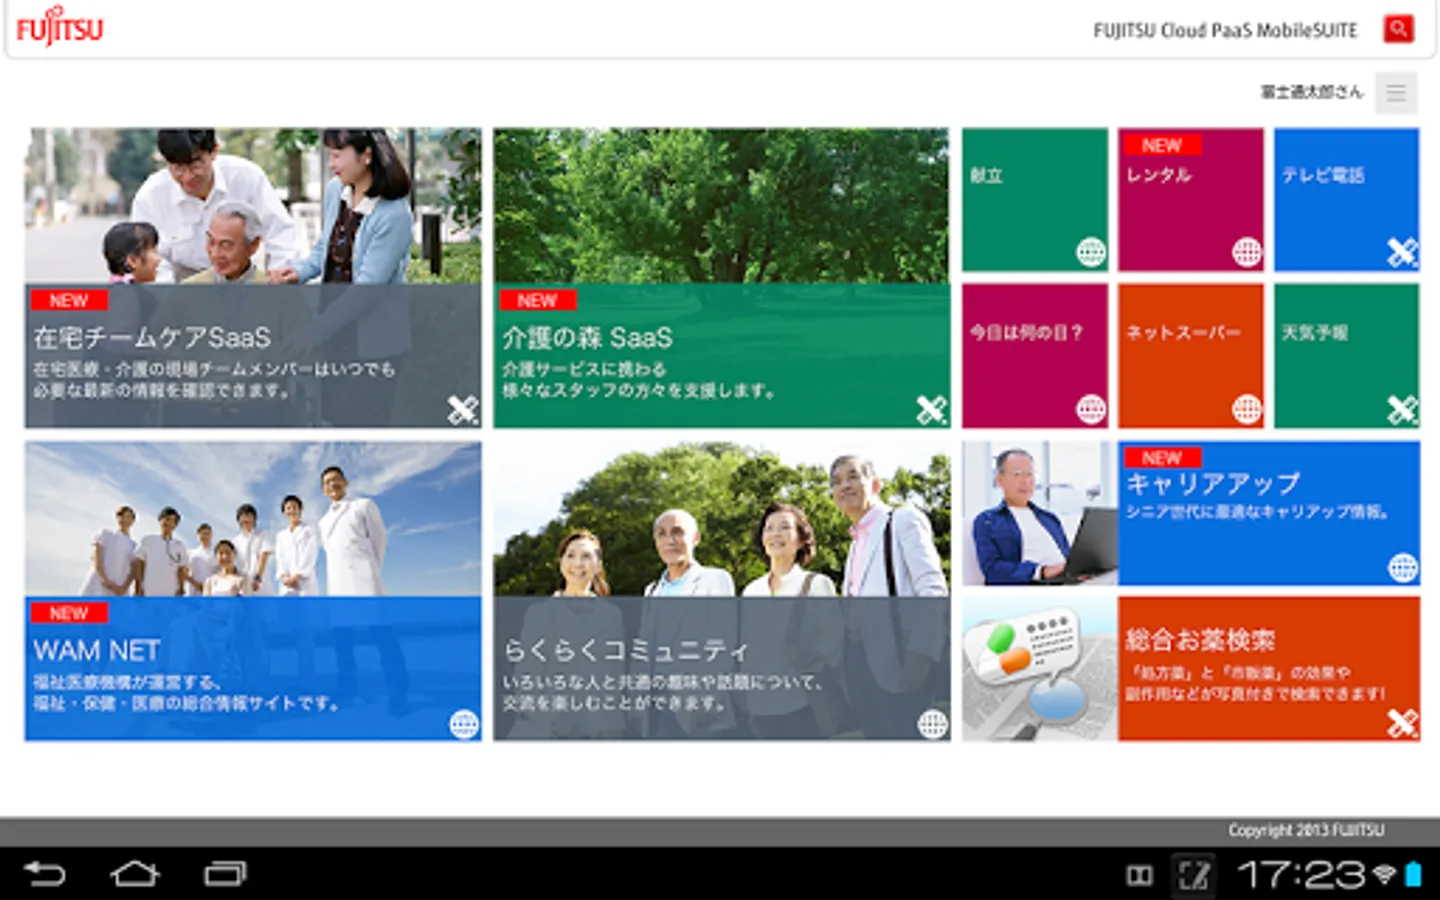The image size is (1440, 900).
Task: Open the man with laptop photo for キャリアアップ
Action: pos(1040,514)
